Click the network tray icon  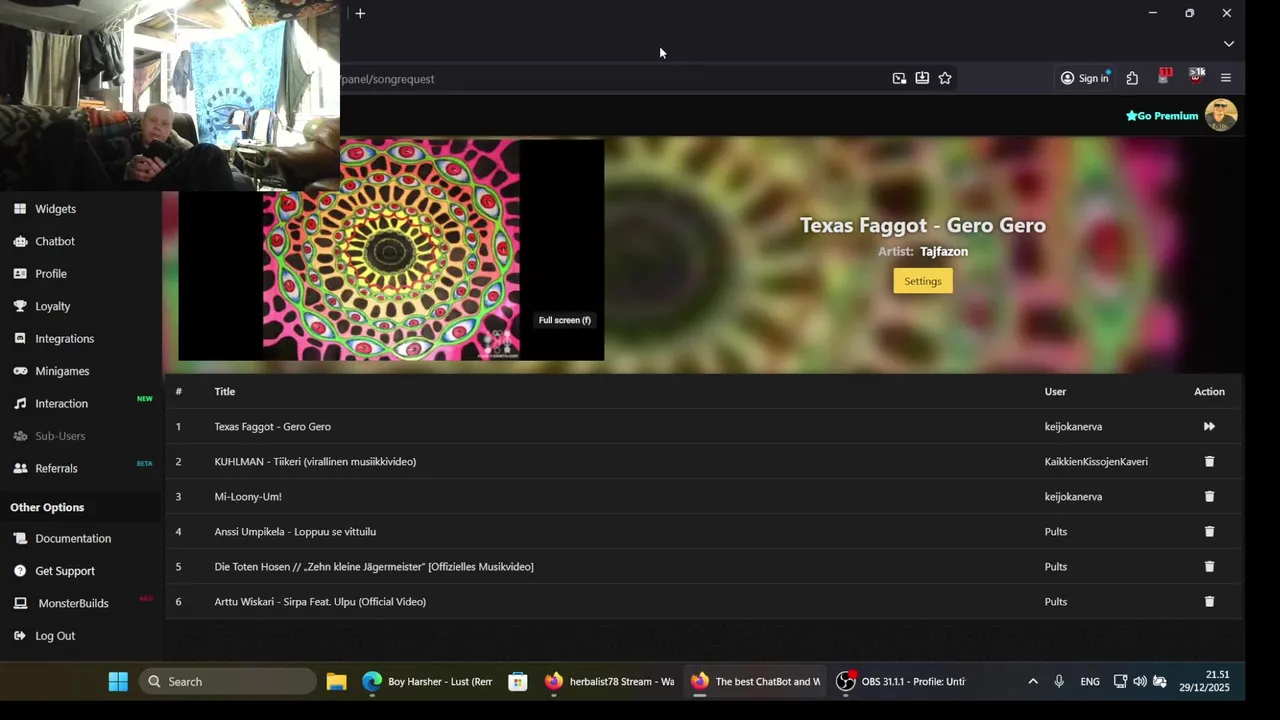(1120, 682)
